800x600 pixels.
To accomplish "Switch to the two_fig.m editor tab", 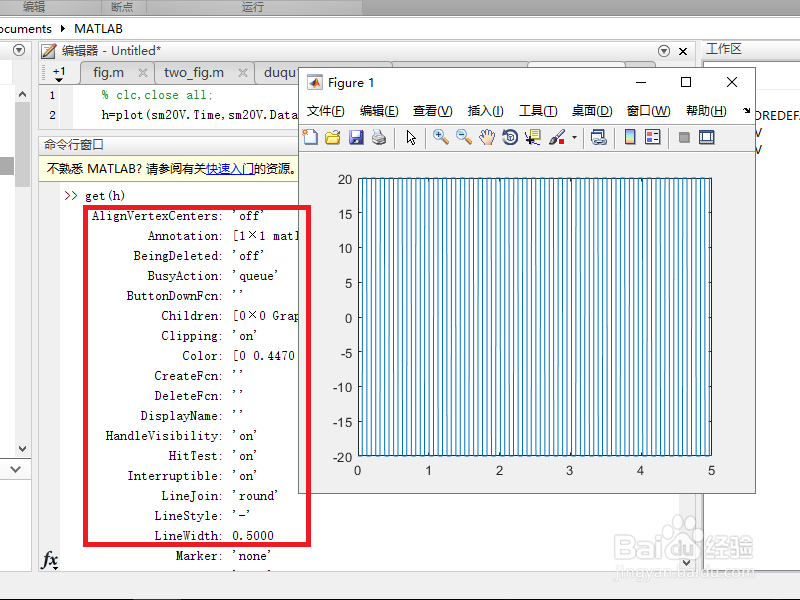I will click(194, 72).
